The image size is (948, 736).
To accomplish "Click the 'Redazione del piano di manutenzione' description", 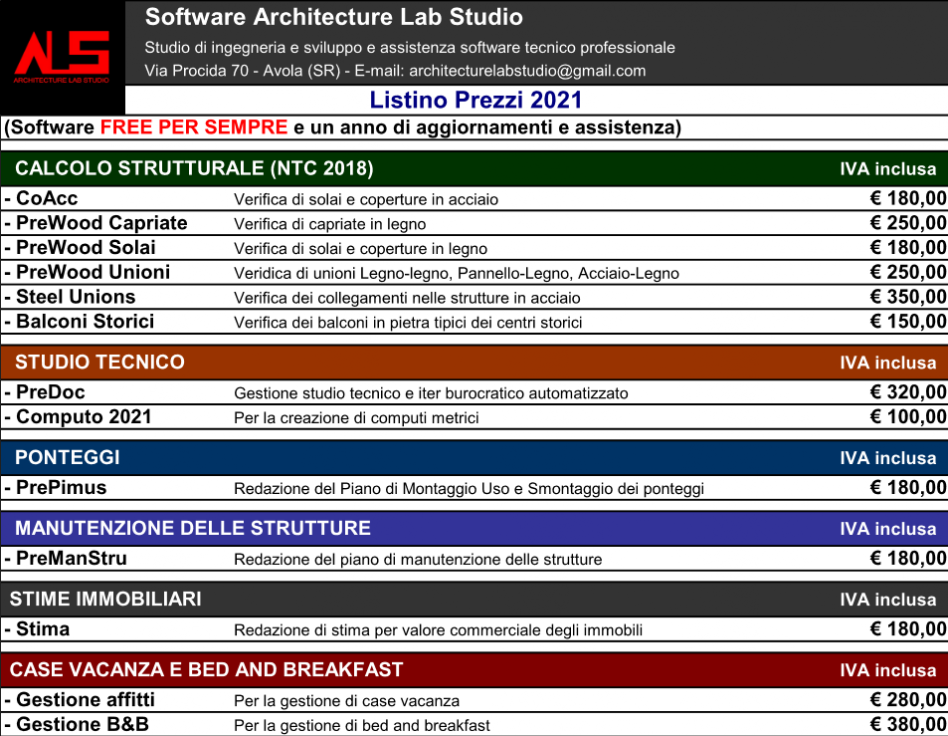I will coord(418,559).
